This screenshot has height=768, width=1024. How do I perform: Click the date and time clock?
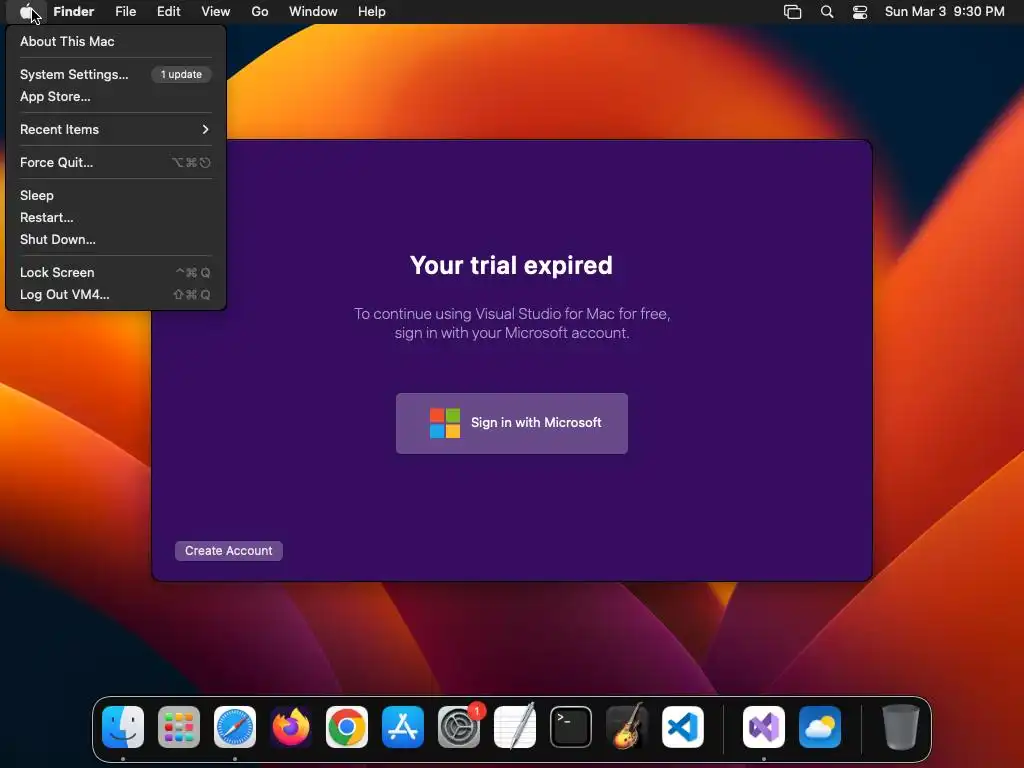(944, 11)
